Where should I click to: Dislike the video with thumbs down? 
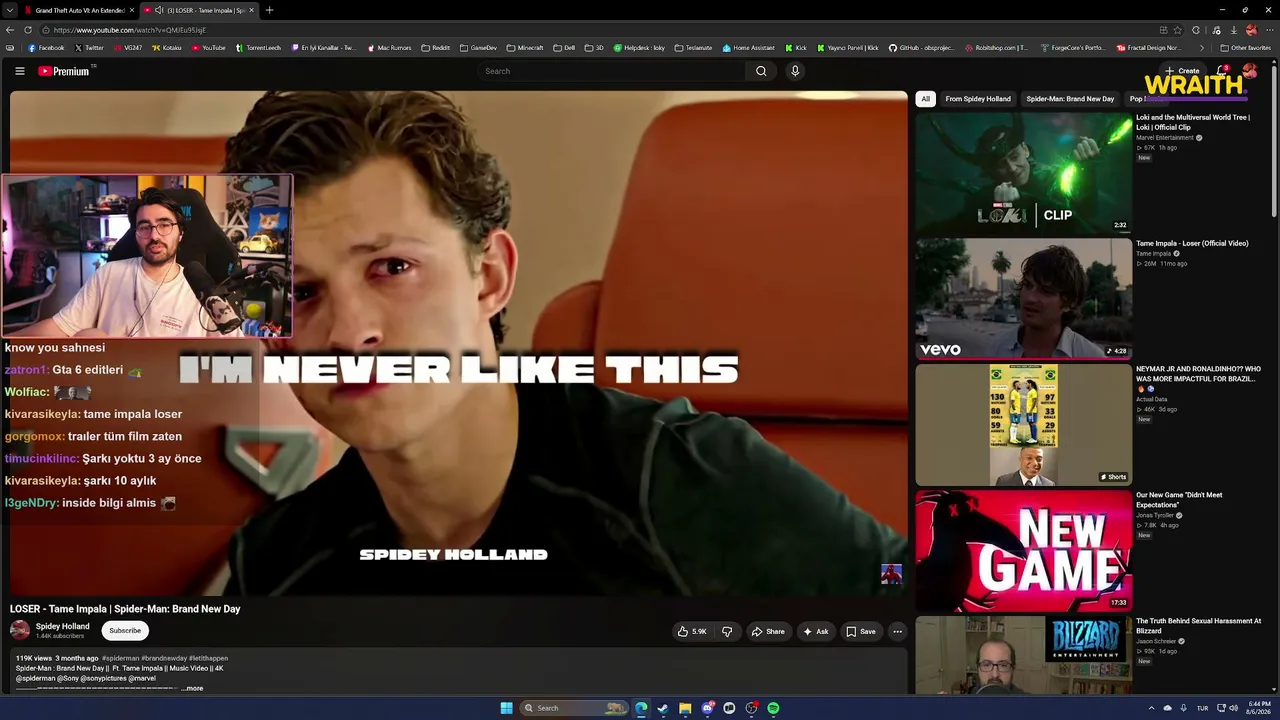click(x=727, y=631)
